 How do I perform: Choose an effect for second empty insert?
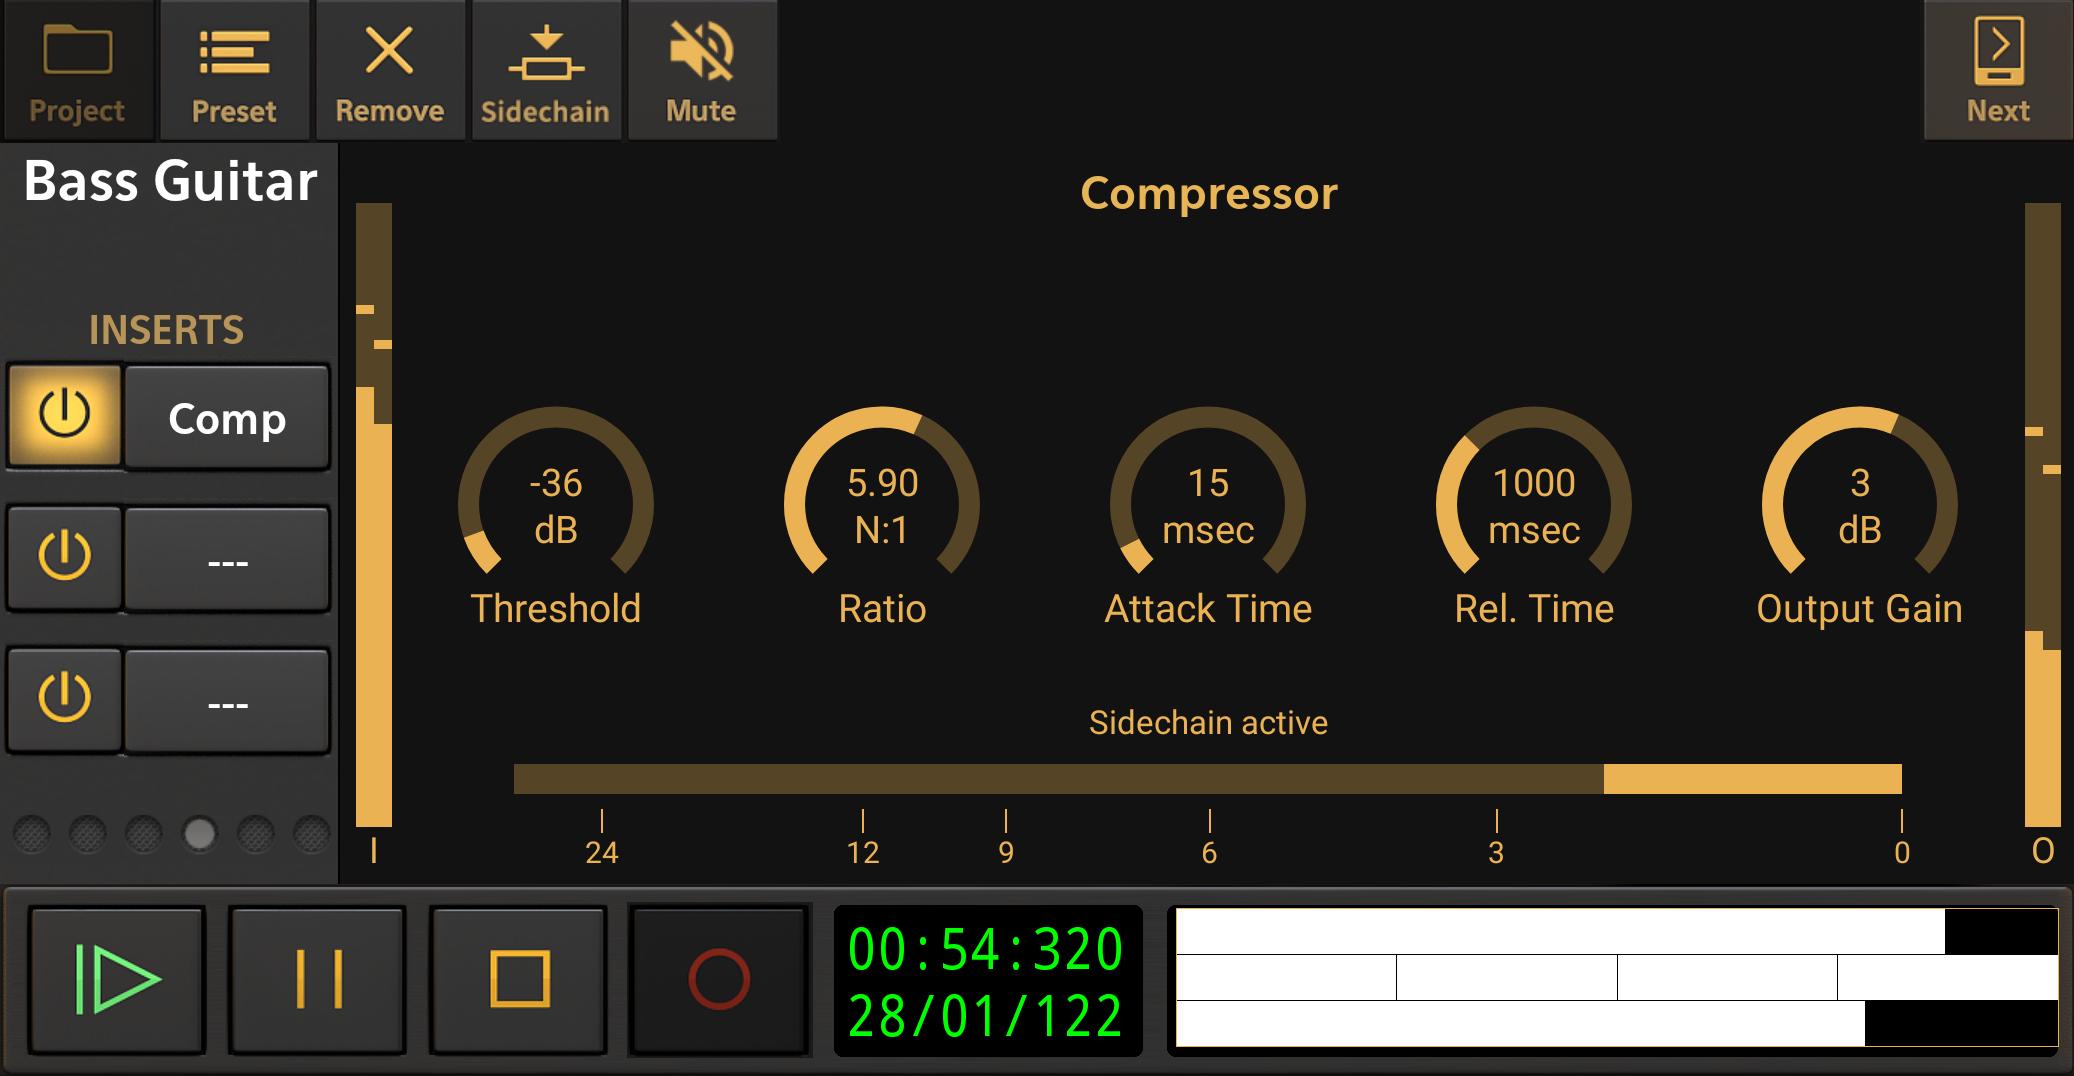pyautogui.click(x=227, y=558)
